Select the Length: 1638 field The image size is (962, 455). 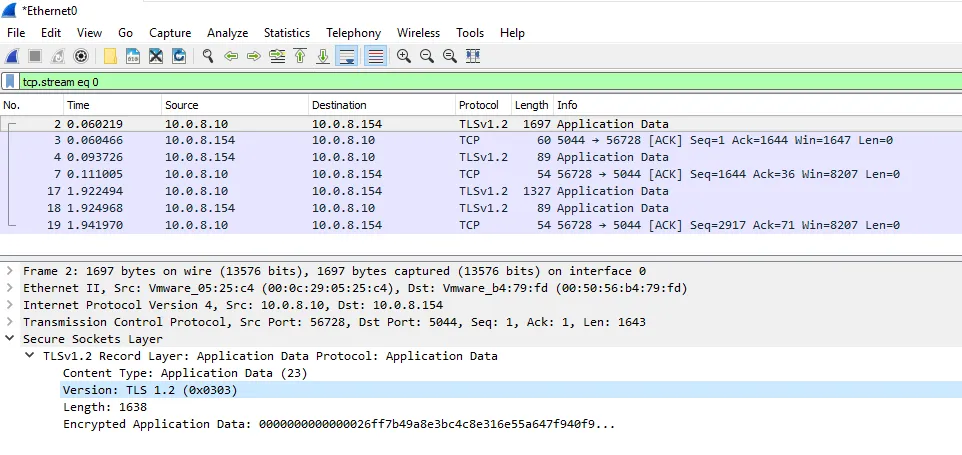tap(105, 407)
